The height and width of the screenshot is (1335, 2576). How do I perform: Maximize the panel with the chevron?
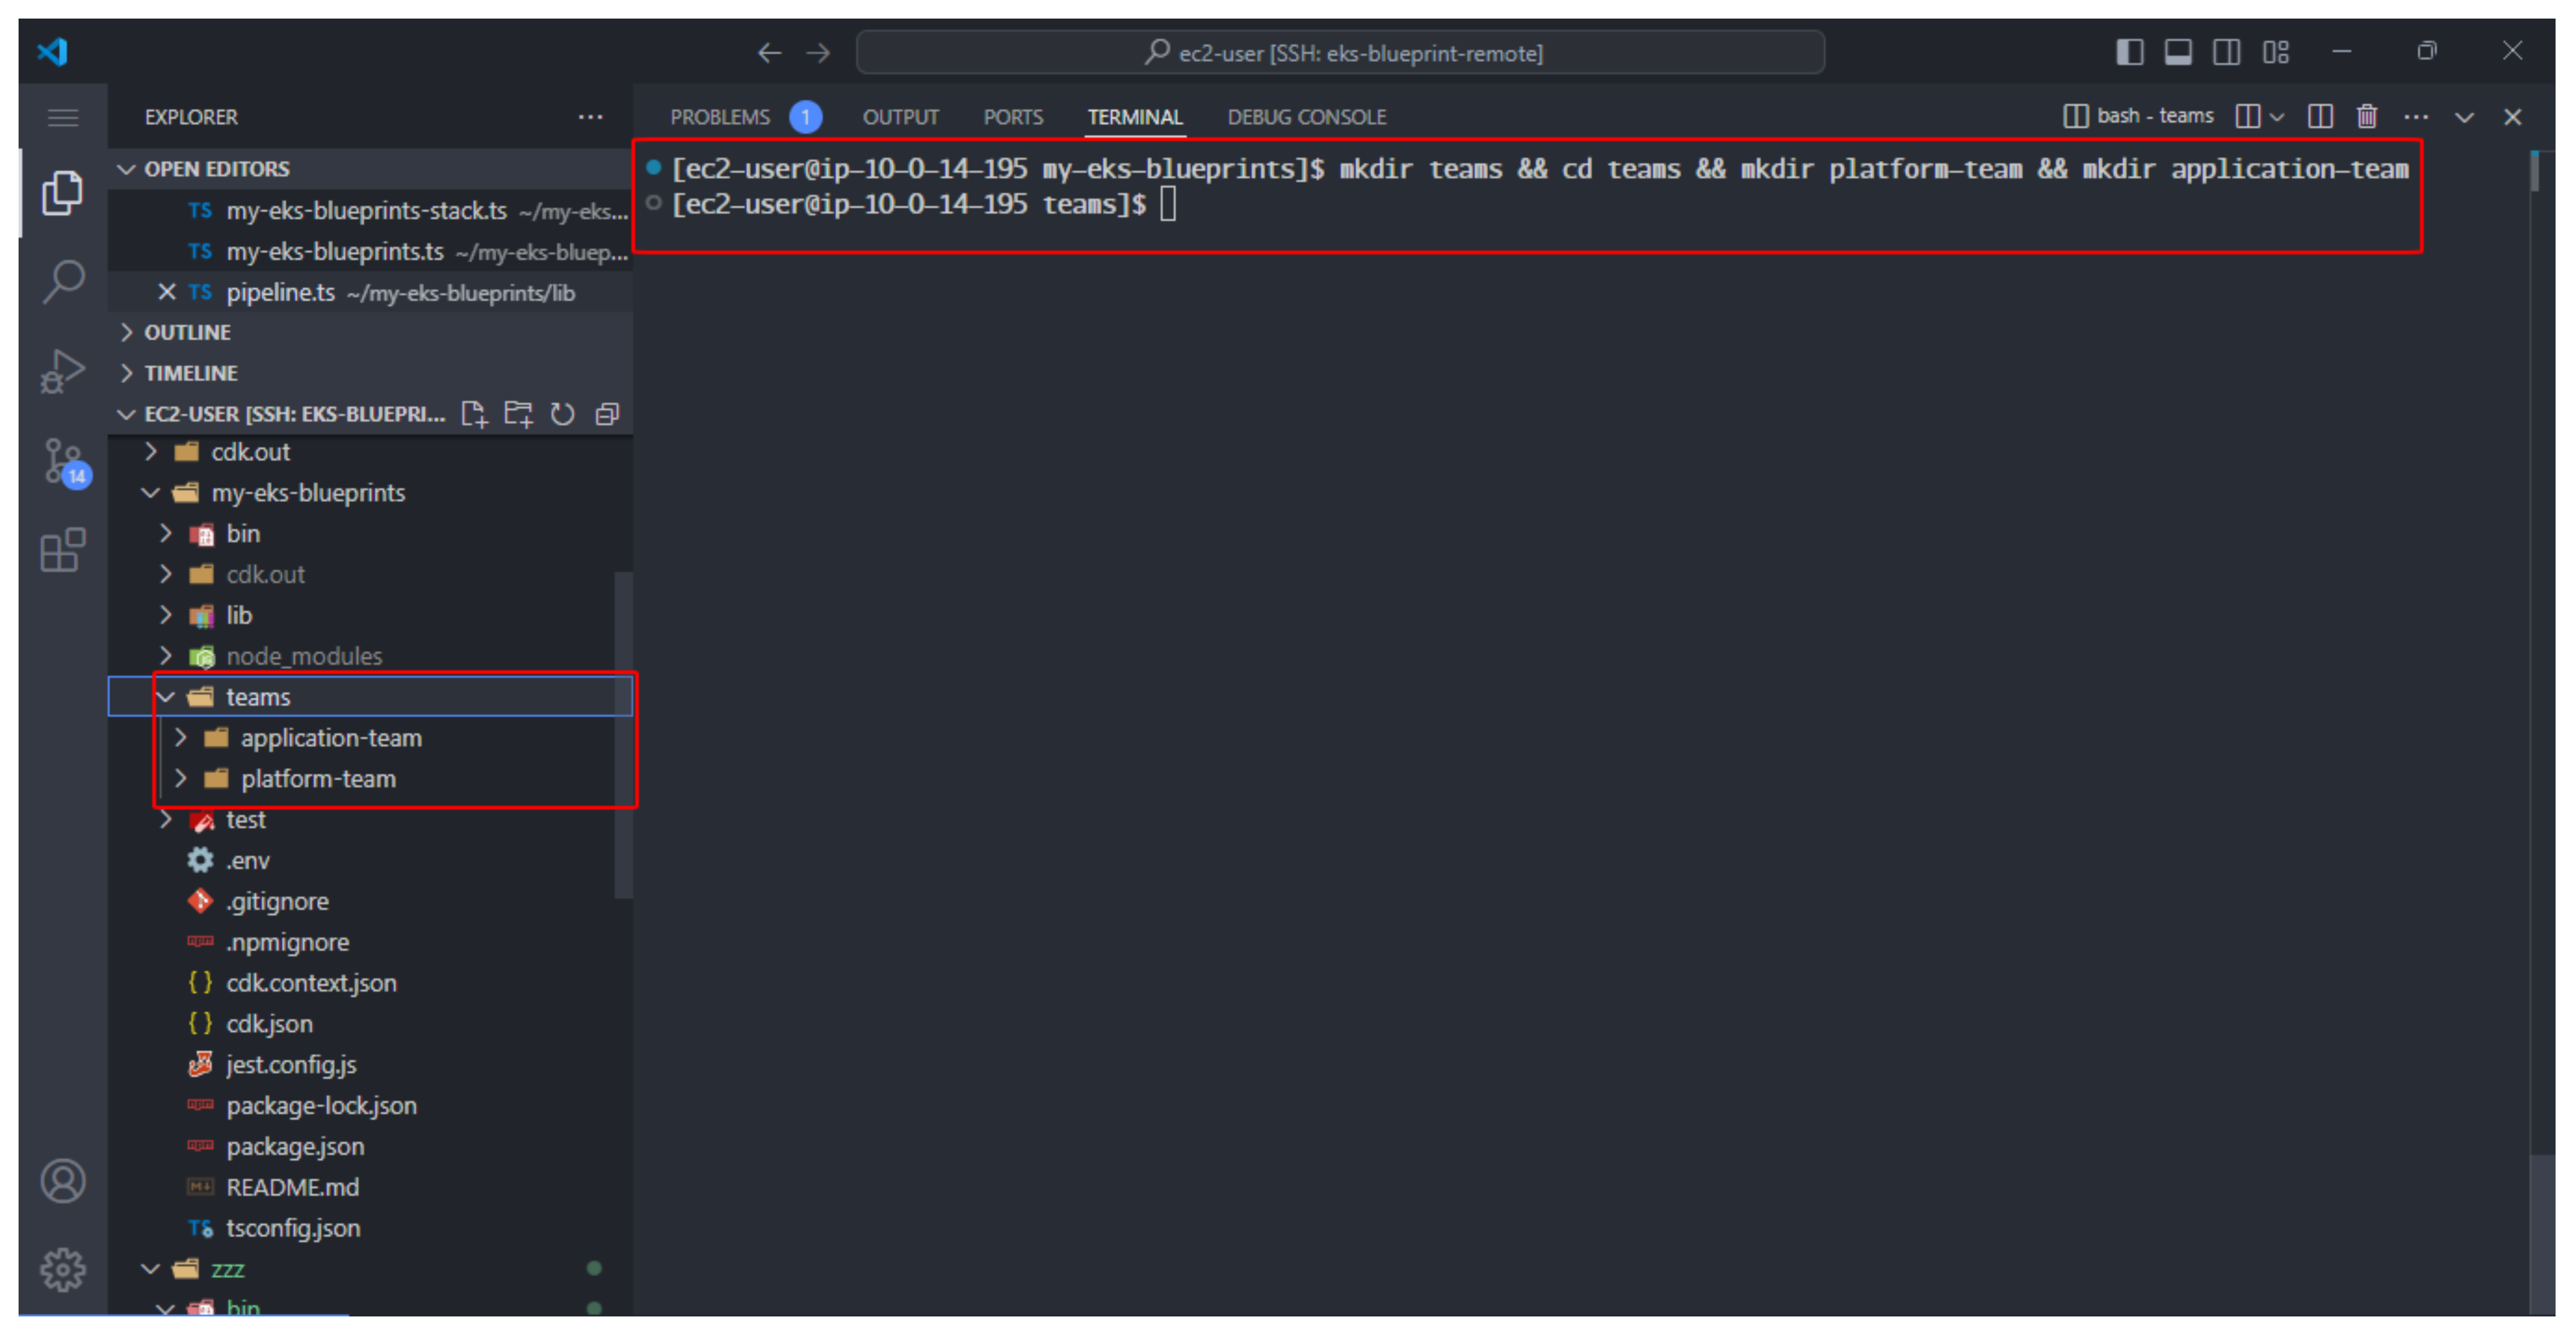tap(2464, 117)
